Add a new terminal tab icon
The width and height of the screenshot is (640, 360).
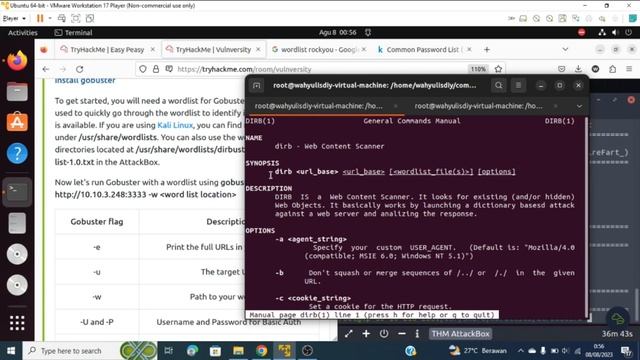(x=256, y=85)
